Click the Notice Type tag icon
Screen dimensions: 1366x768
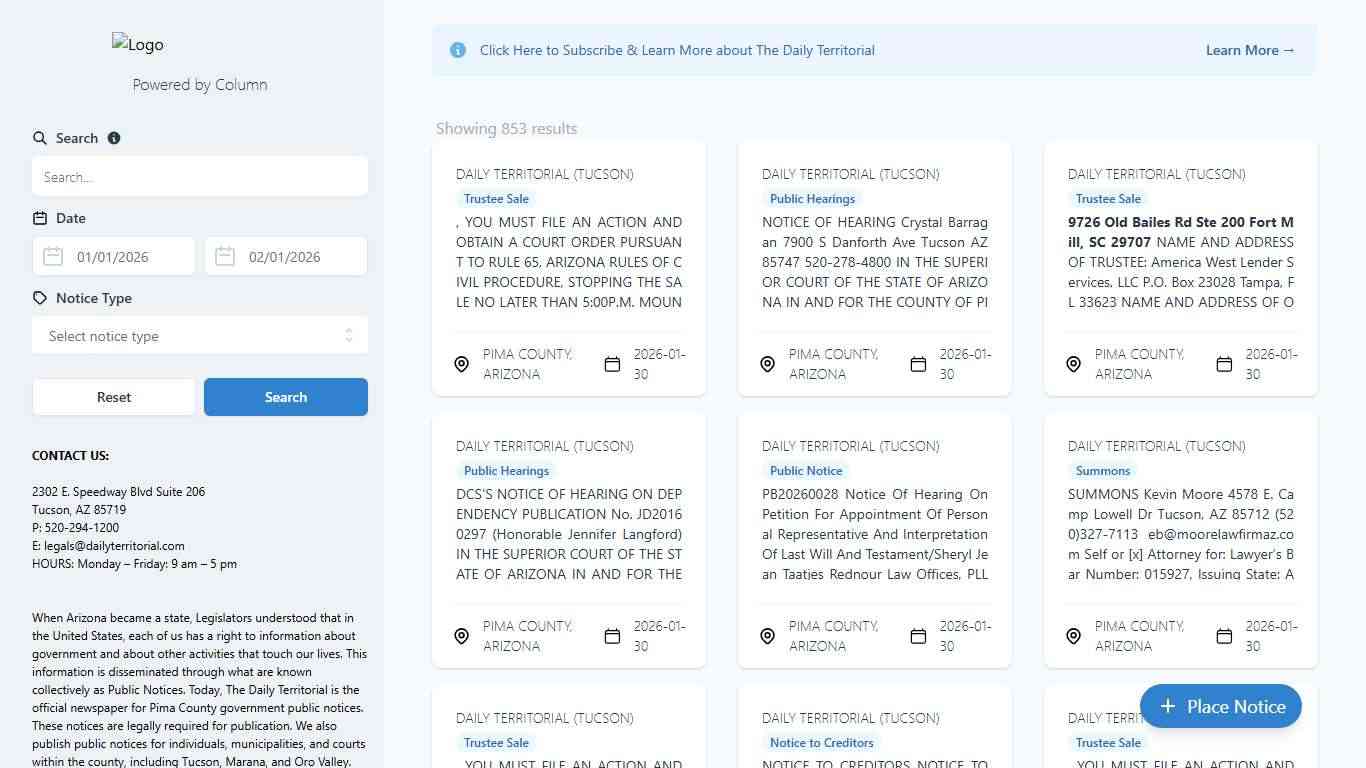[40, 298]
